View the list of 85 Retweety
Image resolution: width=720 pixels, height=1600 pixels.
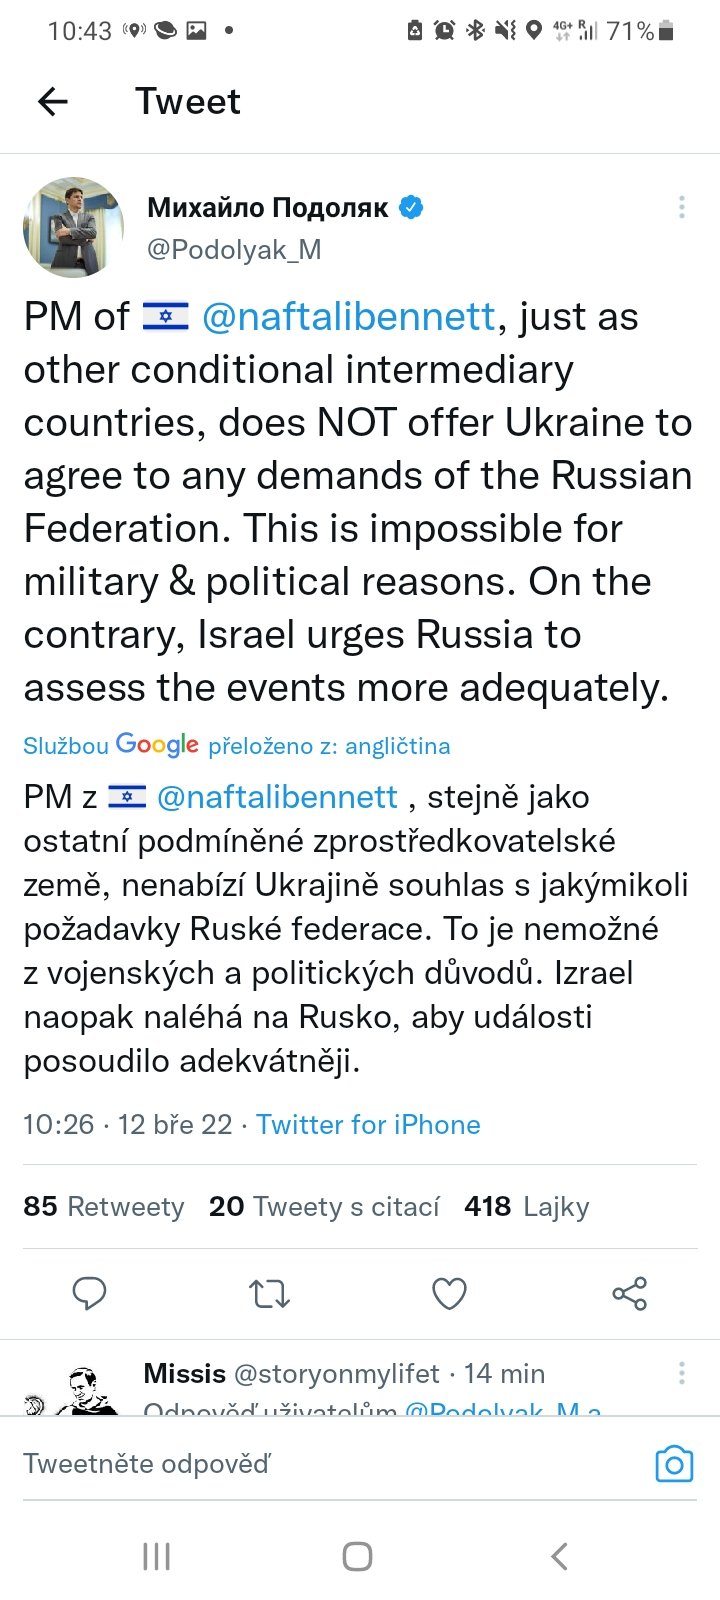[x=104, y=1207]
